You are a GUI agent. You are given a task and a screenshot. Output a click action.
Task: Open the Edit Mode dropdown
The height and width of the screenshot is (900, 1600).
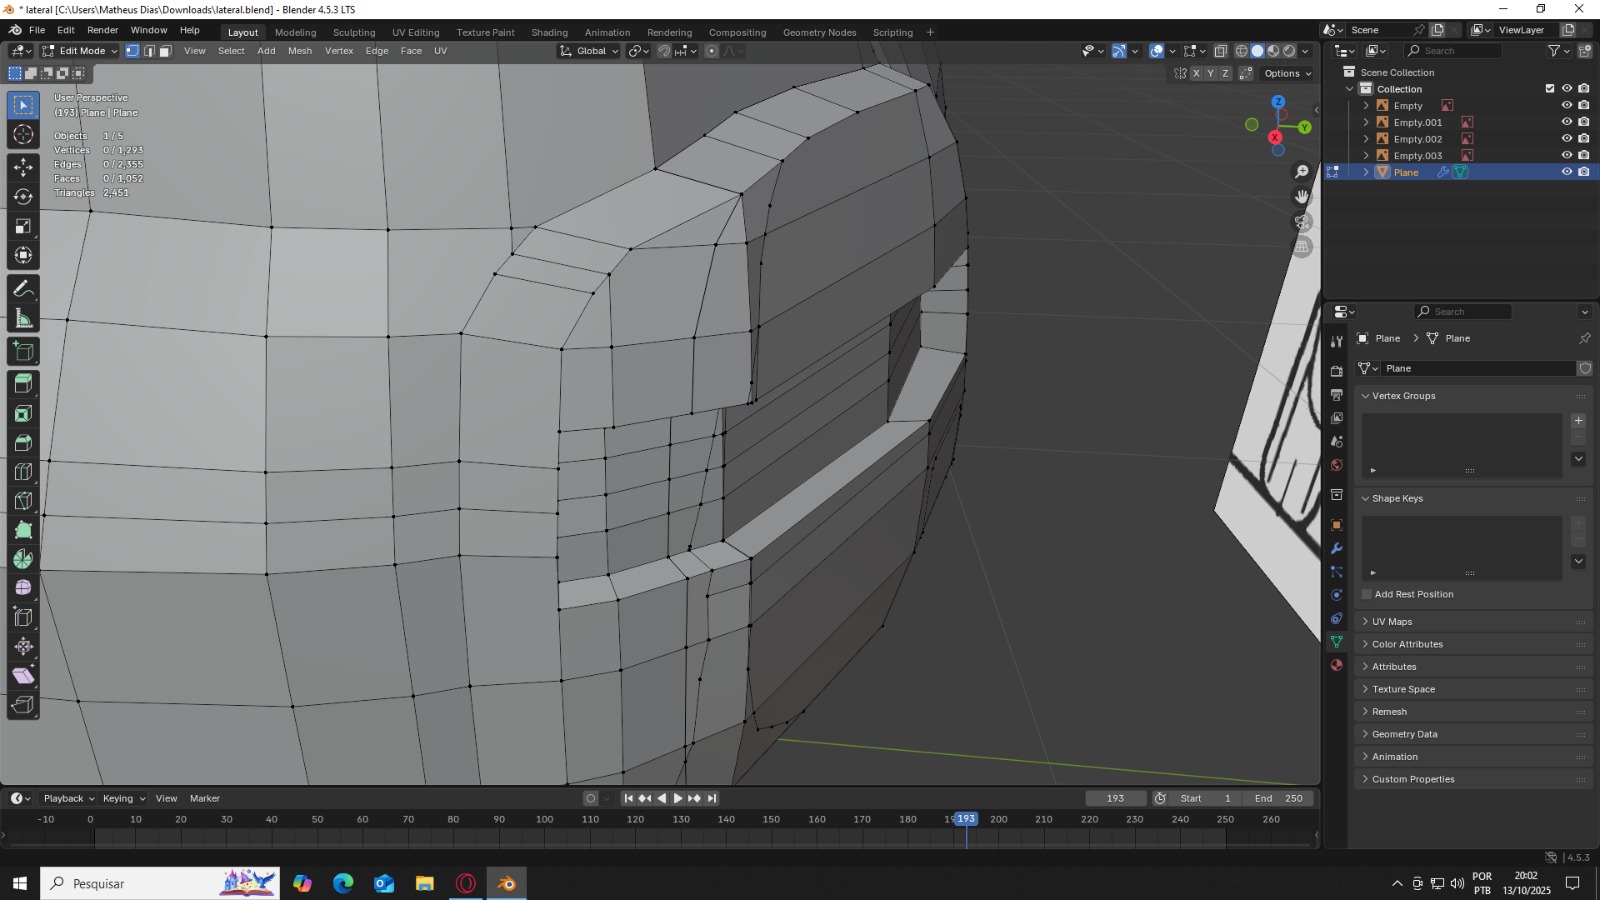tap(80, 51)
